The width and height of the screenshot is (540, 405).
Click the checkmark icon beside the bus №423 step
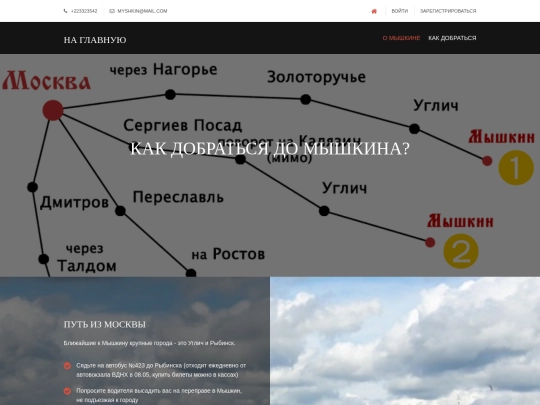[68, 366]
